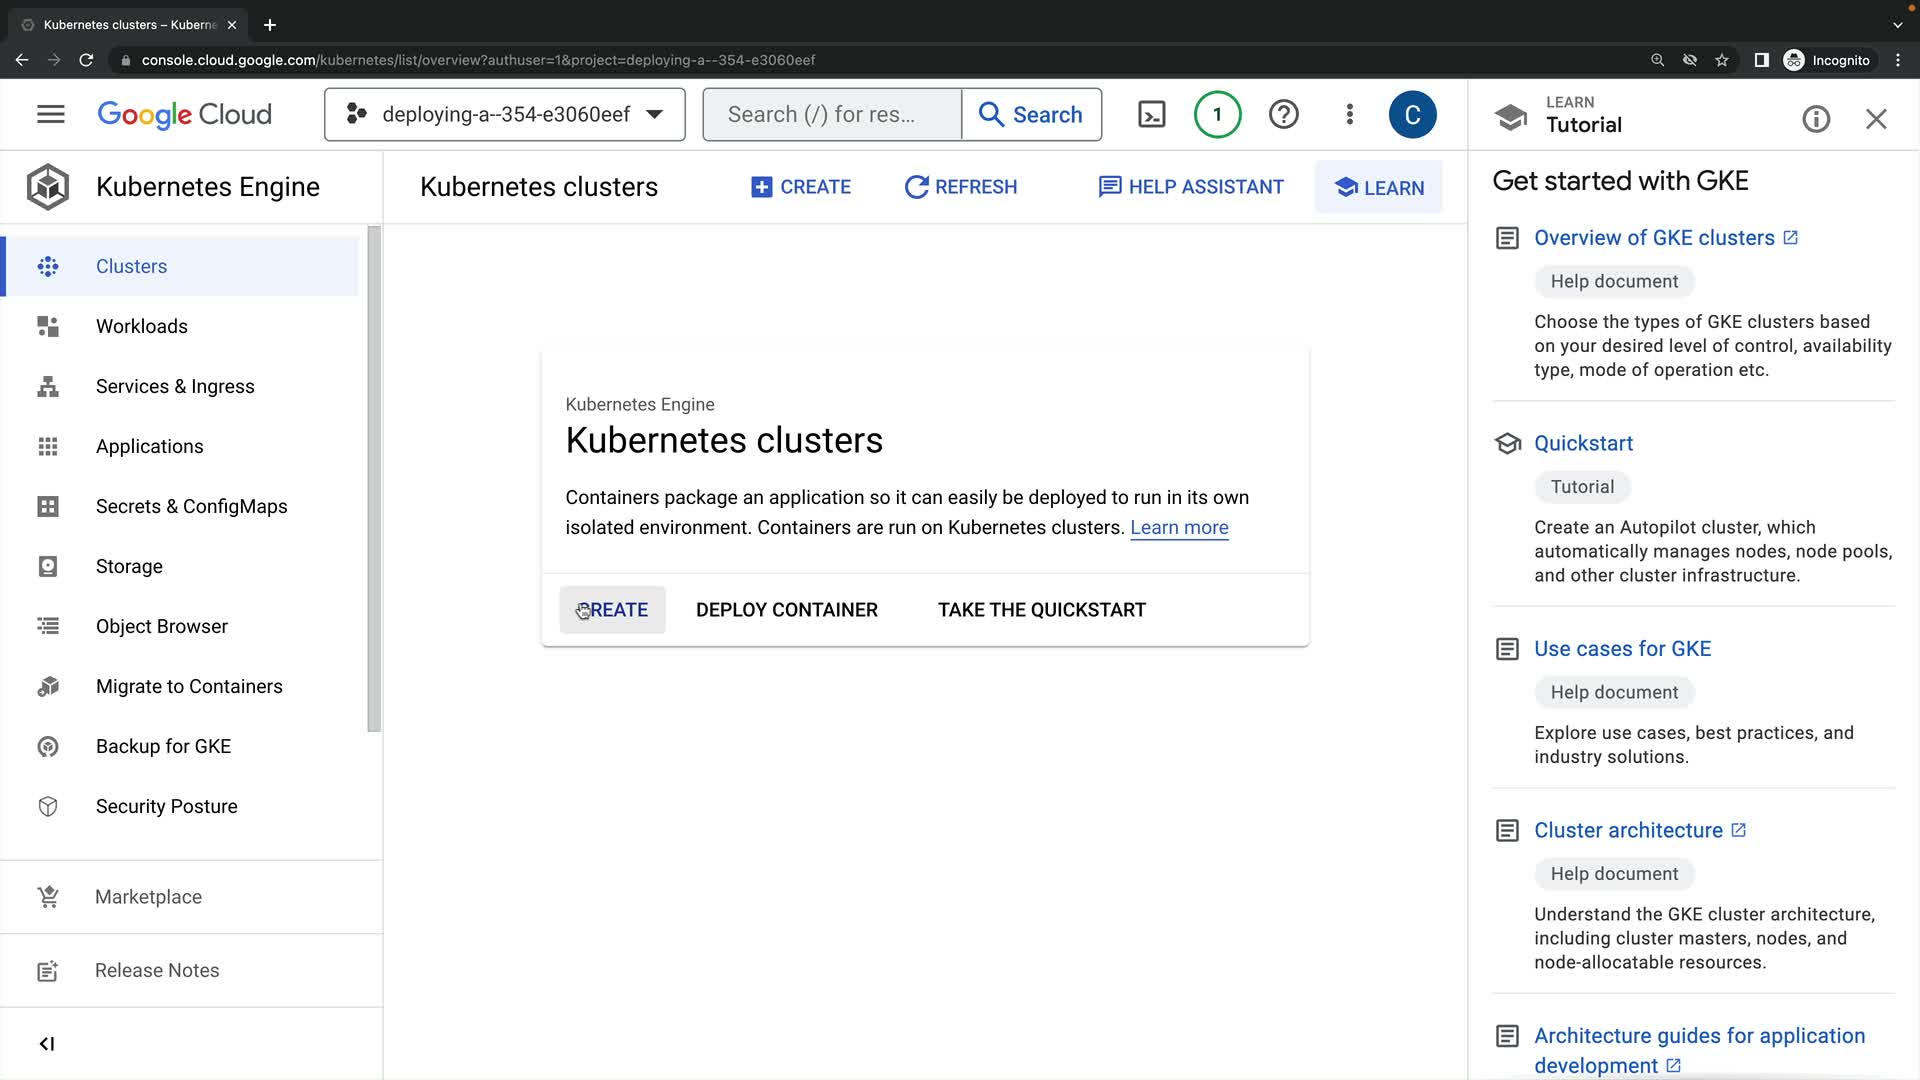The width and height of the screenshot is (1920, 1080).
Task: Bookmark this page with the star icon
Action: pos(1722,60)
